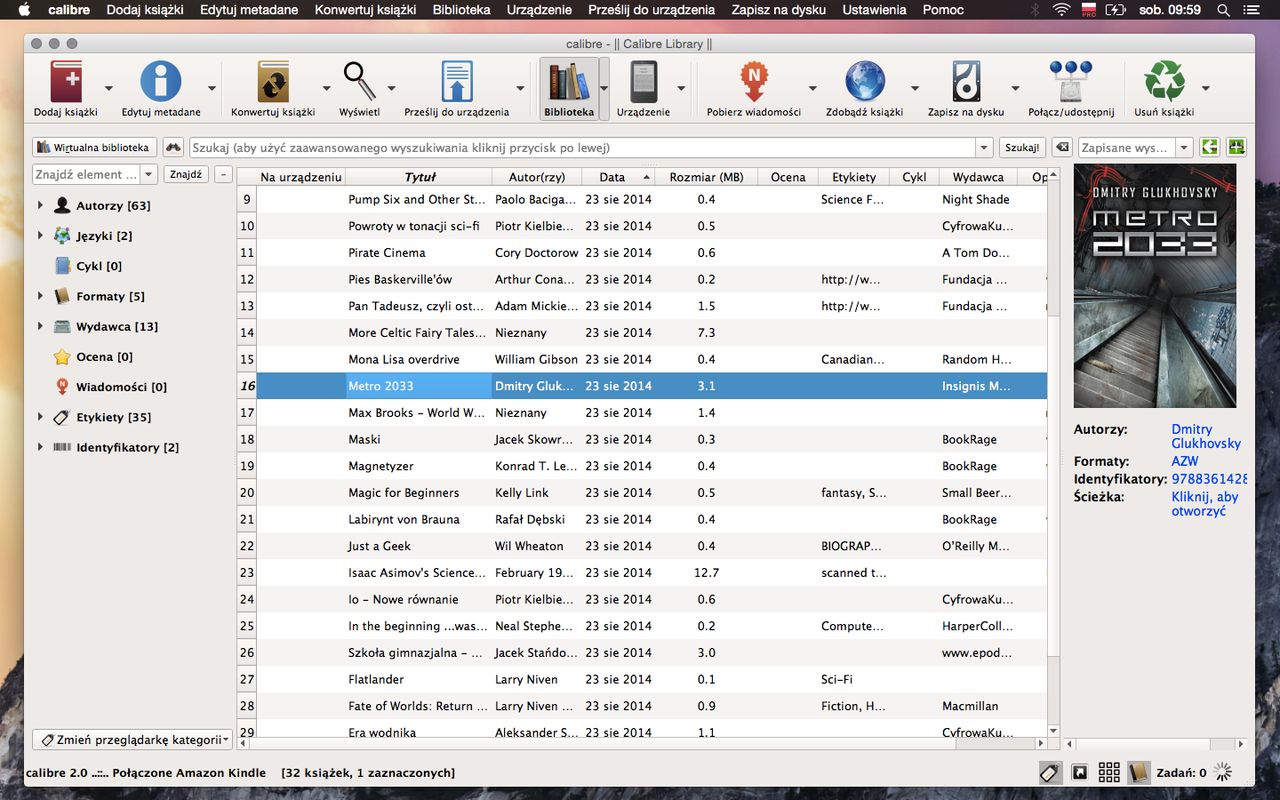Open the Ustawienia menu

(873, 10)
